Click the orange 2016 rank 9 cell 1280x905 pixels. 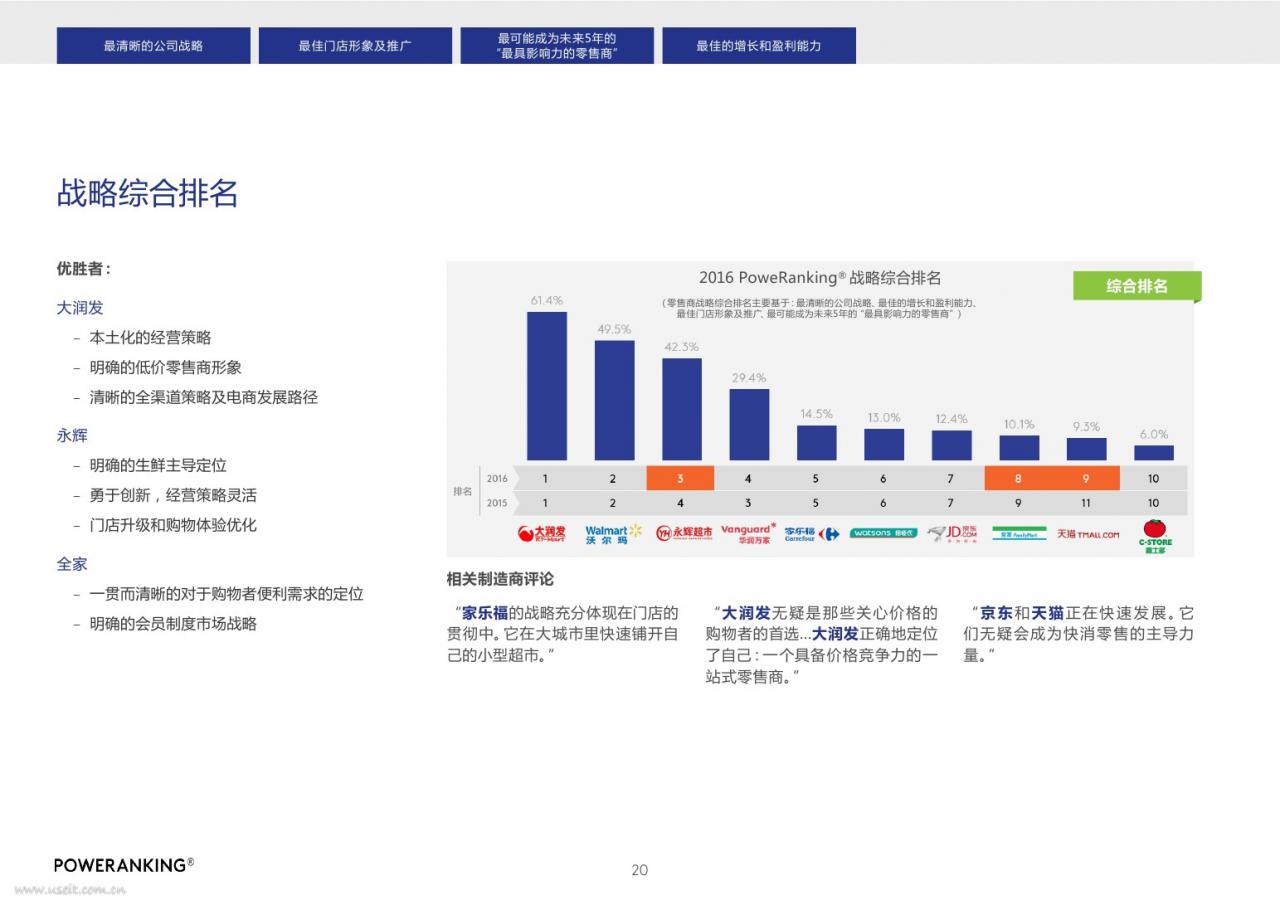(x=1086, y=478)
